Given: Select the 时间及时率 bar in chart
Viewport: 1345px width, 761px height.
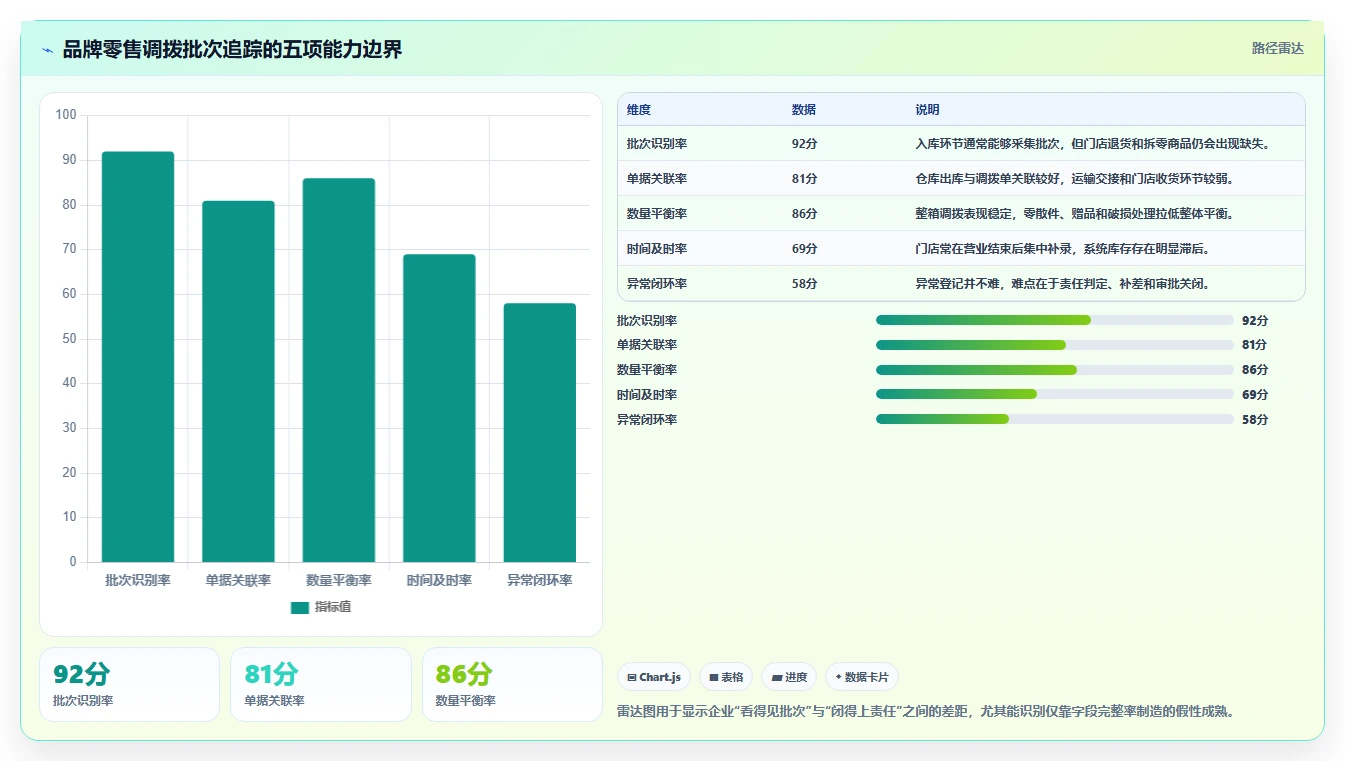Looking at the screenshot, I should tap(439, 408).
